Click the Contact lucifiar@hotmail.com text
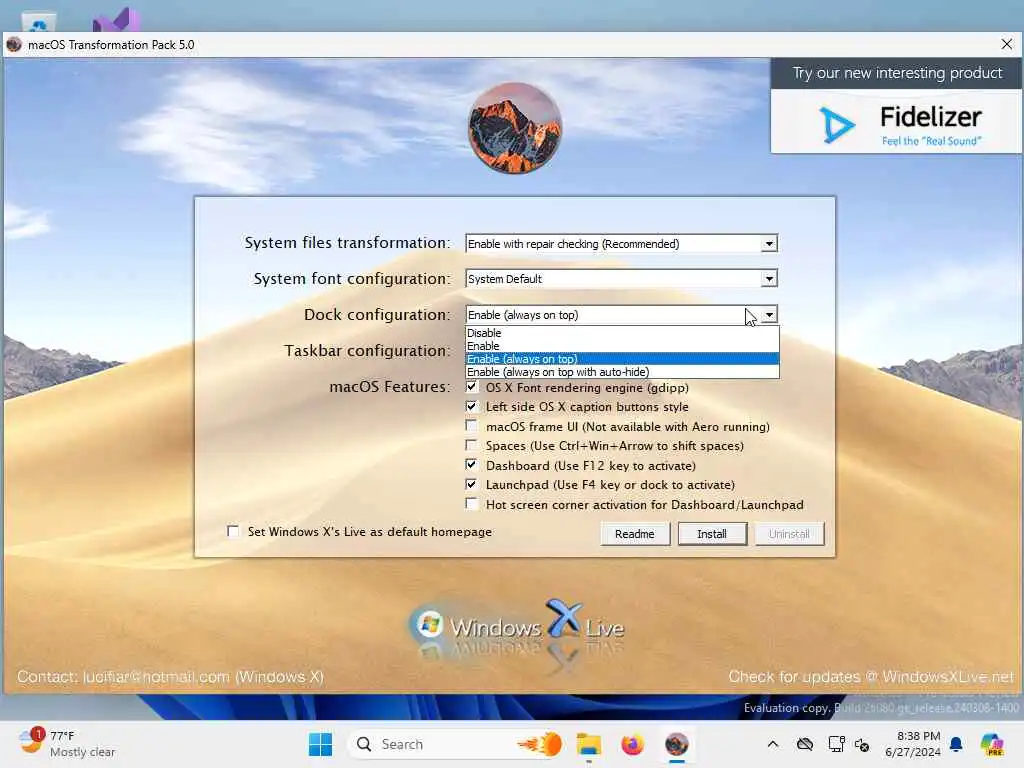 point(170,677)
